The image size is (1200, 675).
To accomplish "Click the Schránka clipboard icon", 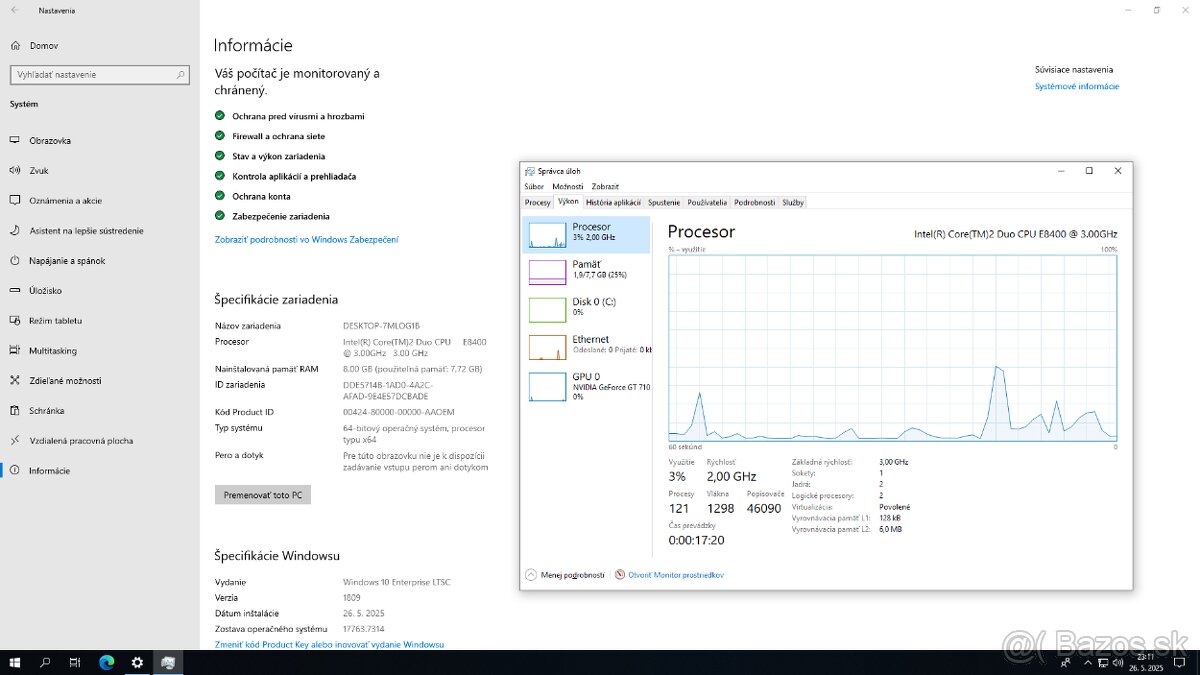I will [x=15, y=411].
